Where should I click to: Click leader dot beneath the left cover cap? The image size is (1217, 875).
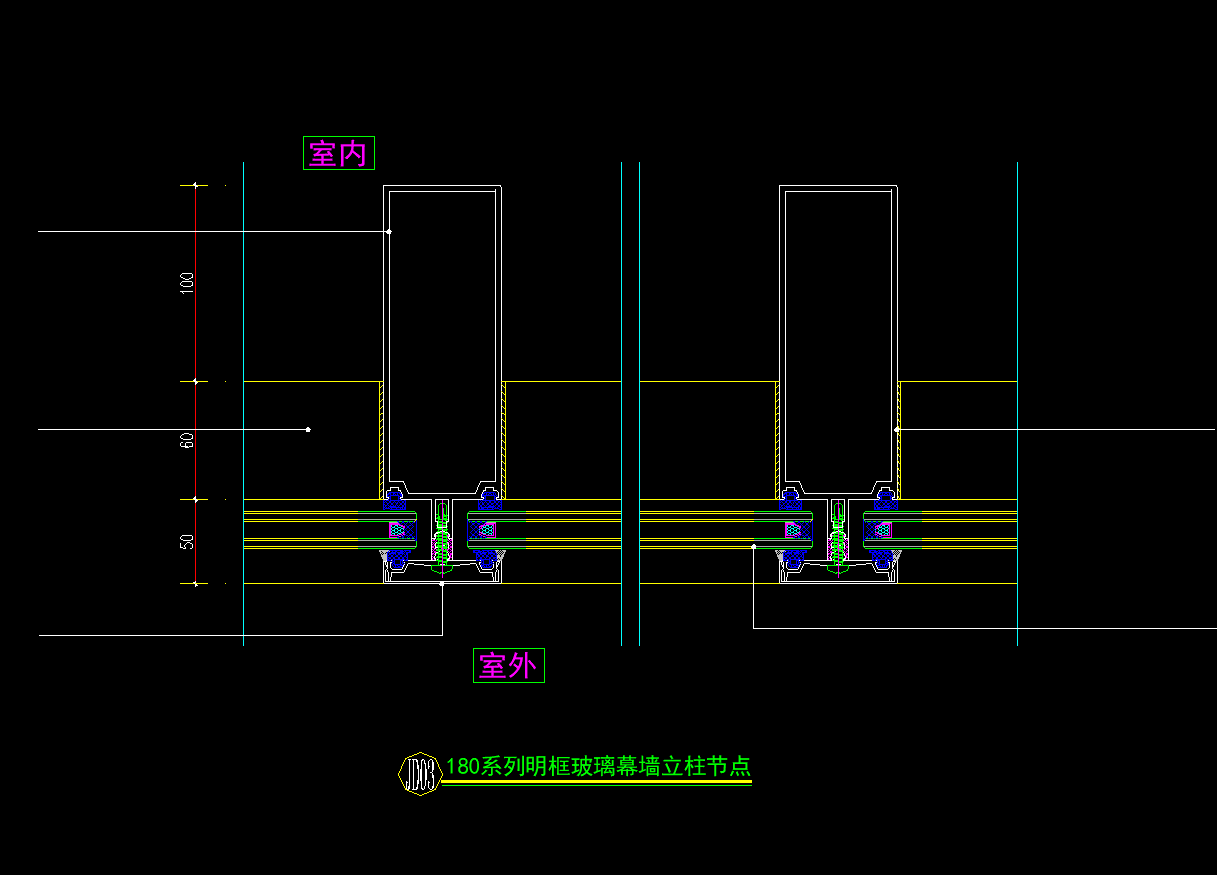click(442, 584)
